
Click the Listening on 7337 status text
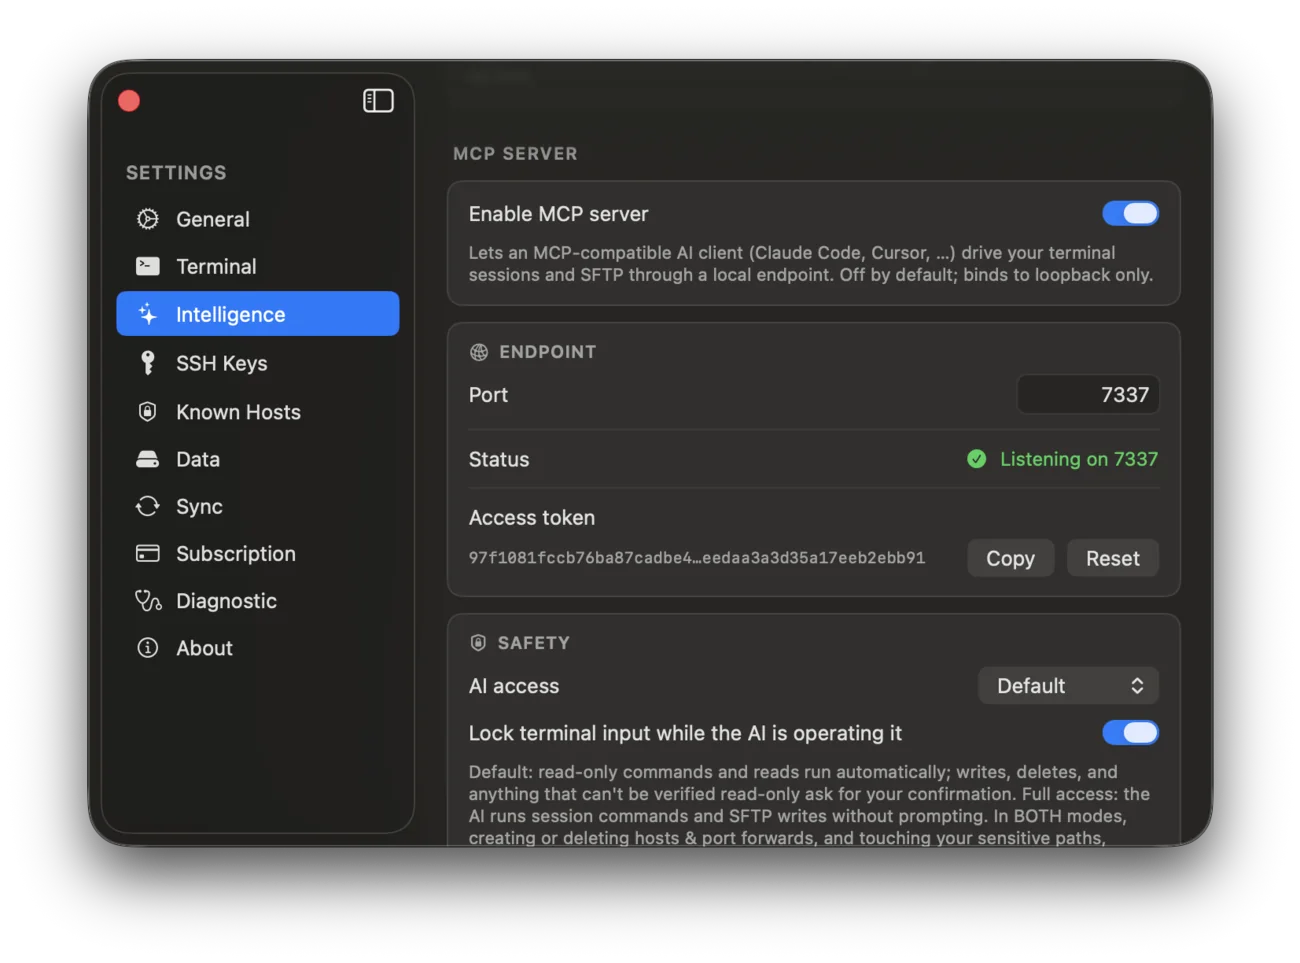1079,459
